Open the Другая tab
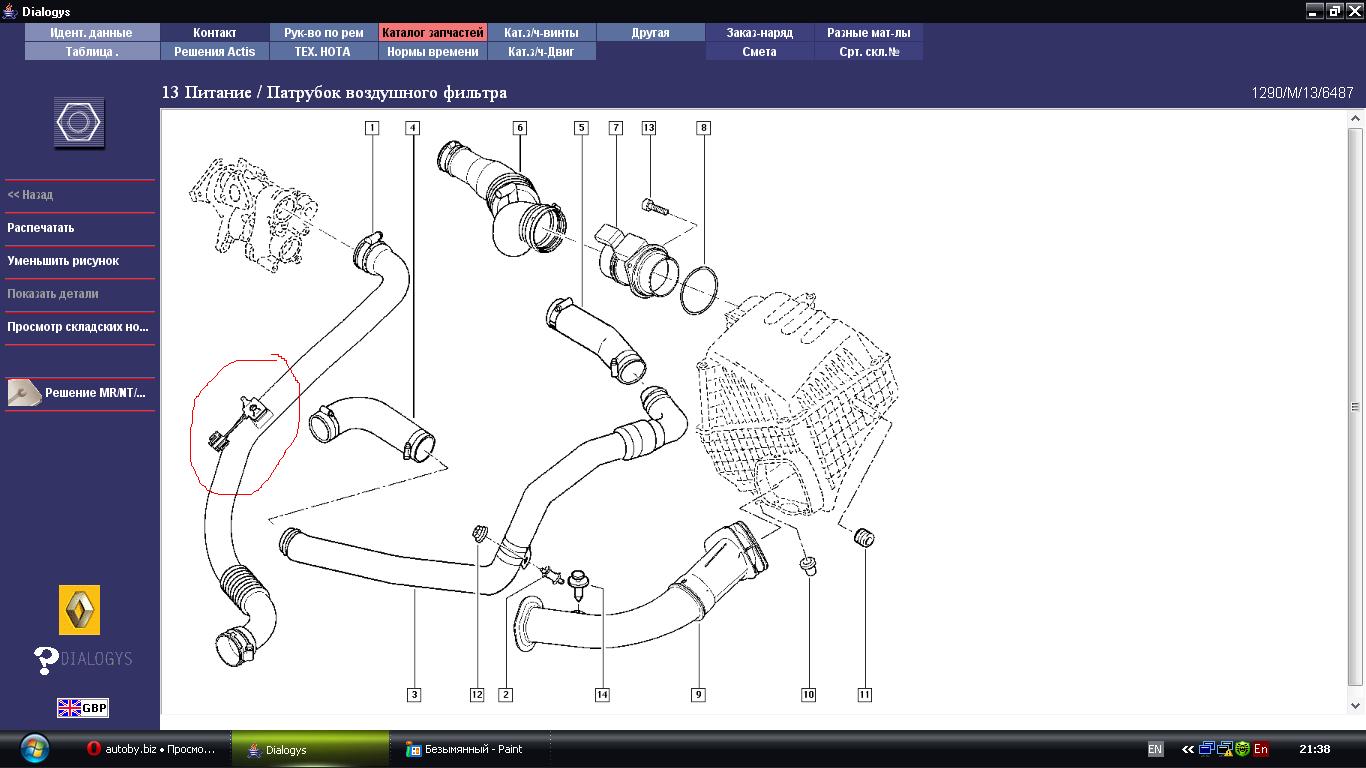This screenshot has width=1366, height=768. click(x=651, y=33)
